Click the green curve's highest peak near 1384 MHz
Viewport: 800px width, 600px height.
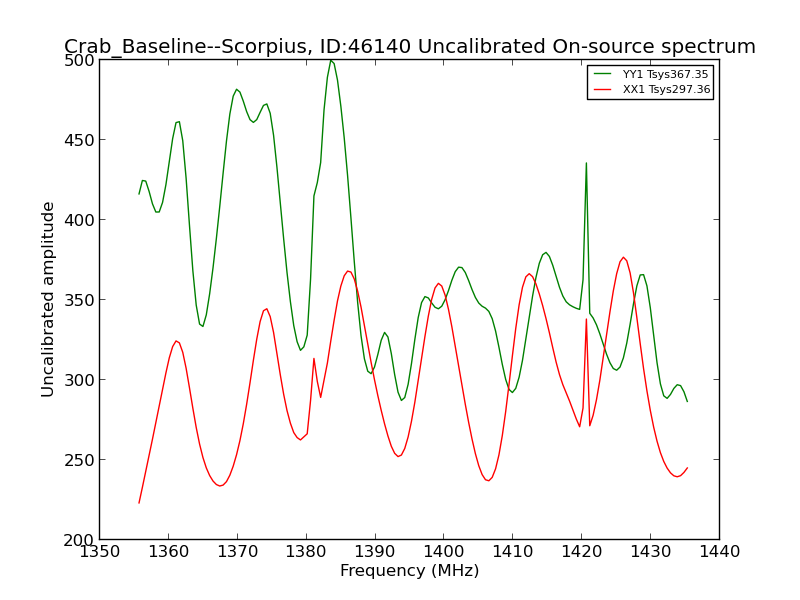coord(331,61)
